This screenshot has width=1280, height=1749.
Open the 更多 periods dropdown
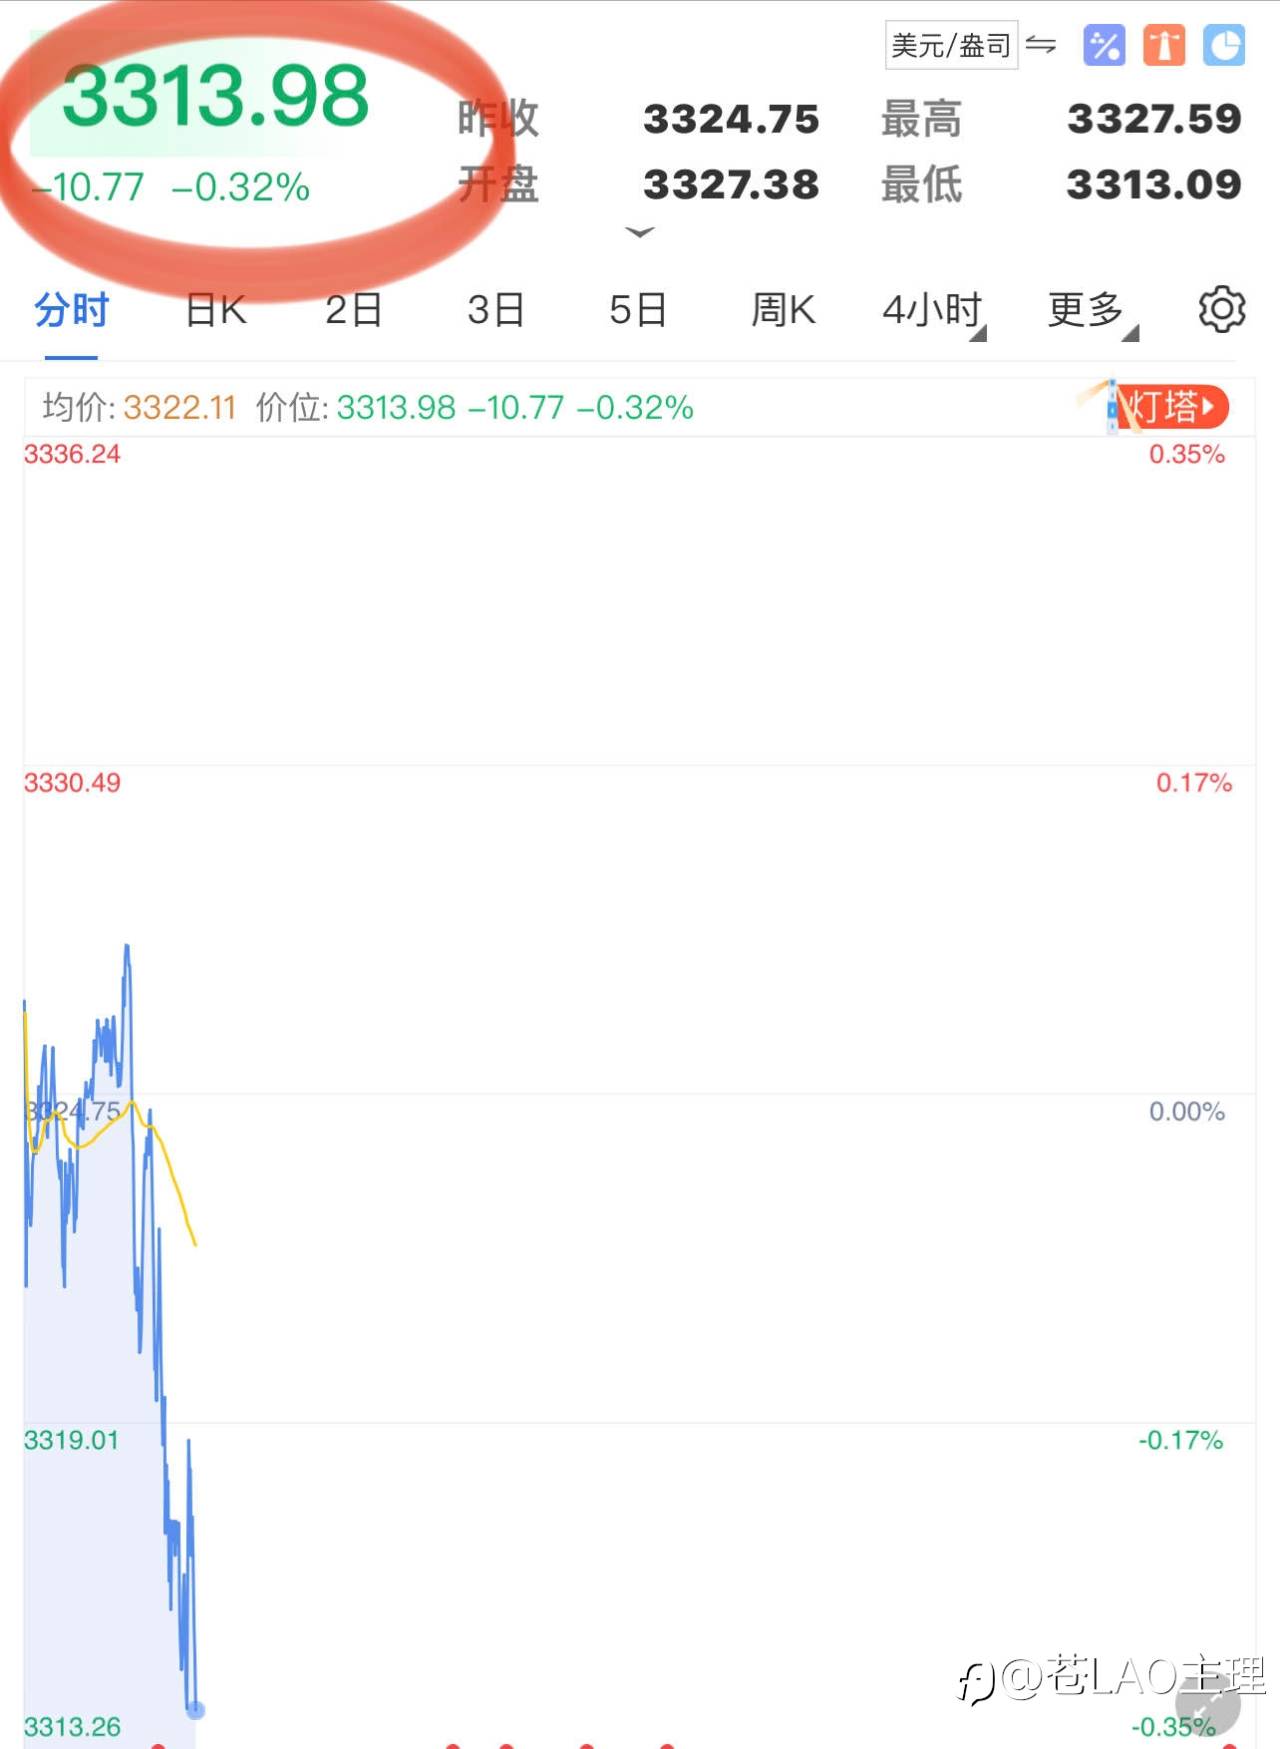[1092, 310]
